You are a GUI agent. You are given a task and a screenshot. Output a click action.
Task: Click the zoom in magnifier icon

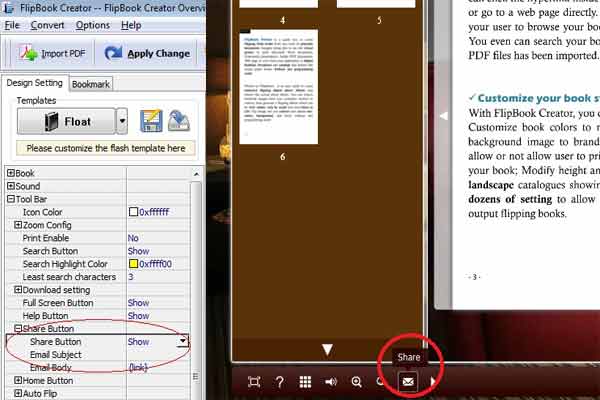[357, 382]
